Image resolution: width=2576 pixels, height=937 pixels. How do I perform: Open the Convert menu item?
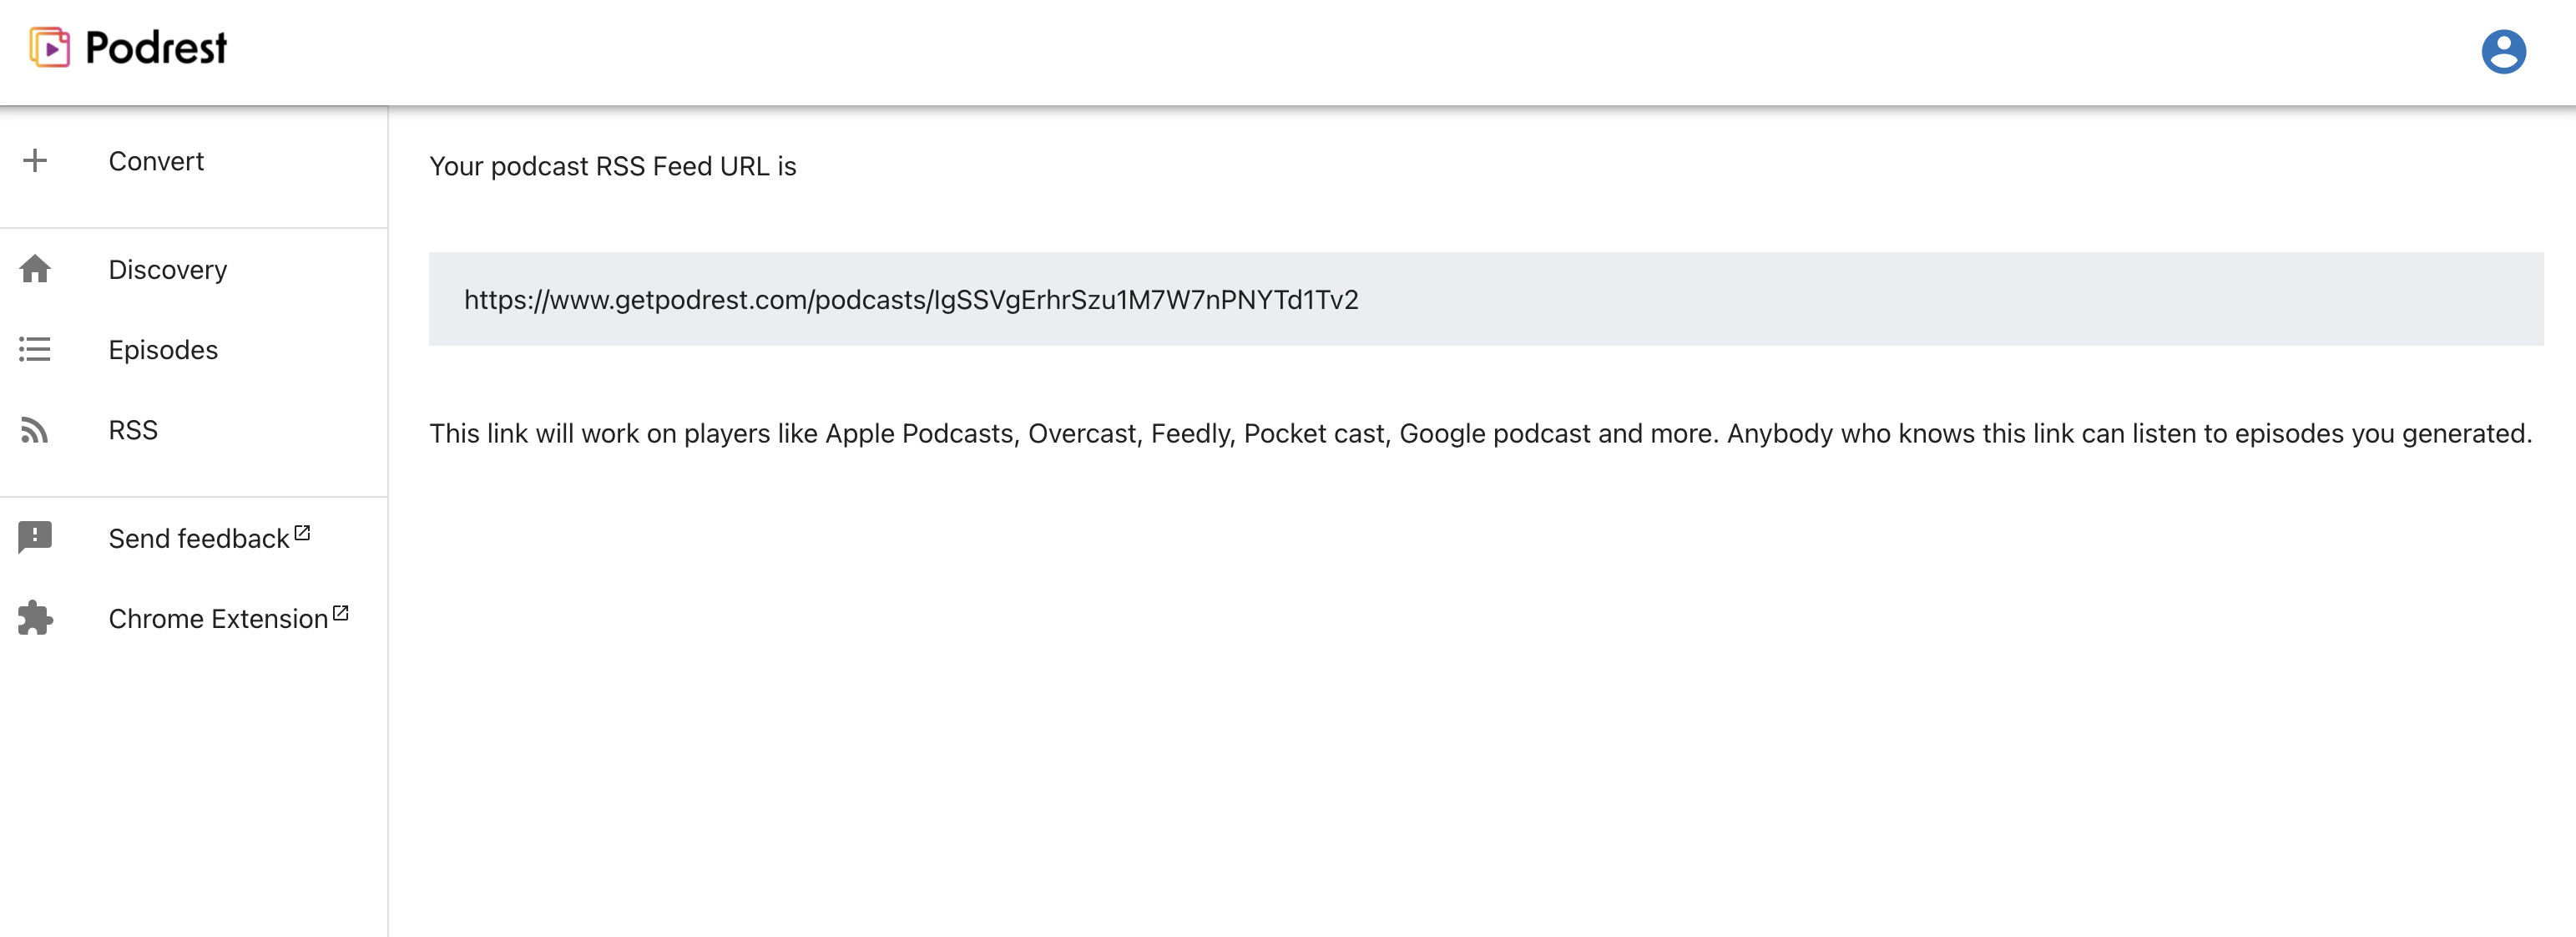[156, 161]
